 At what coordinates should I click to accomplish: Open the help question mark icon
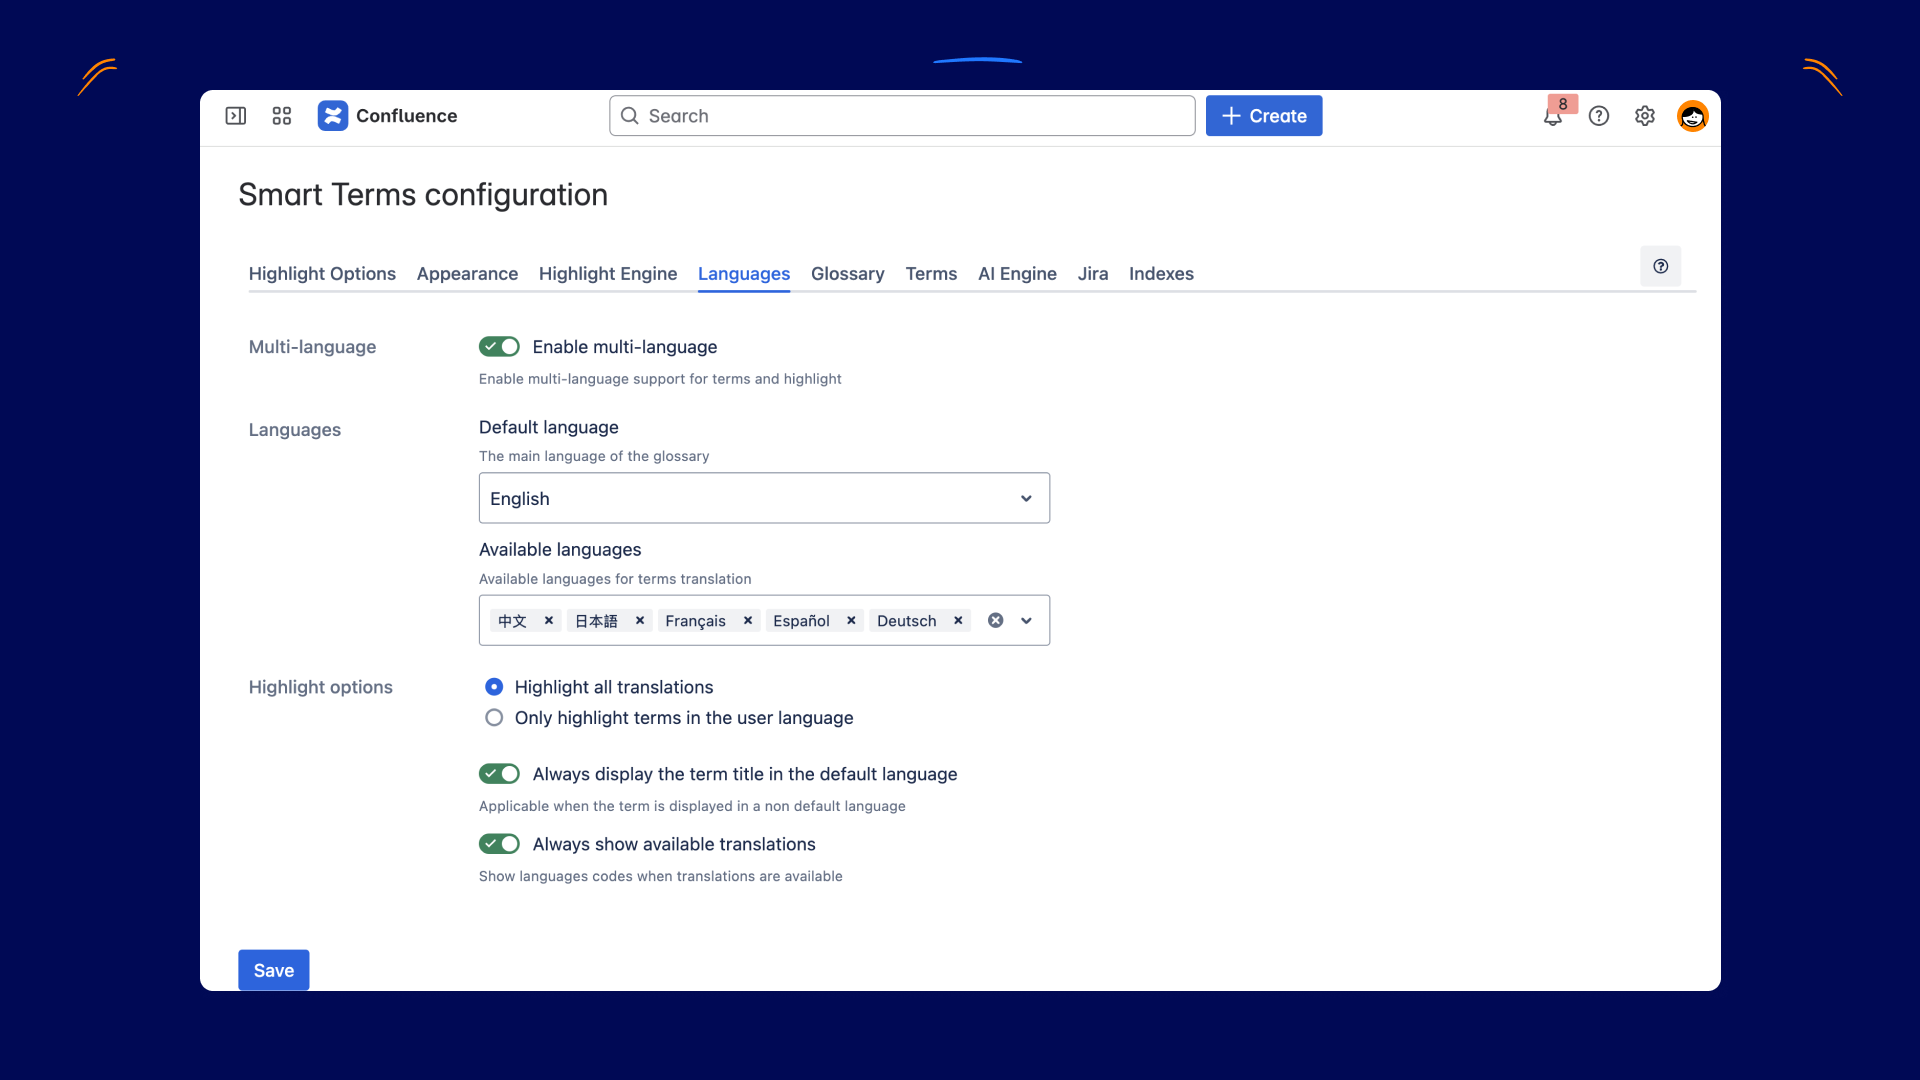[1599, 116]
